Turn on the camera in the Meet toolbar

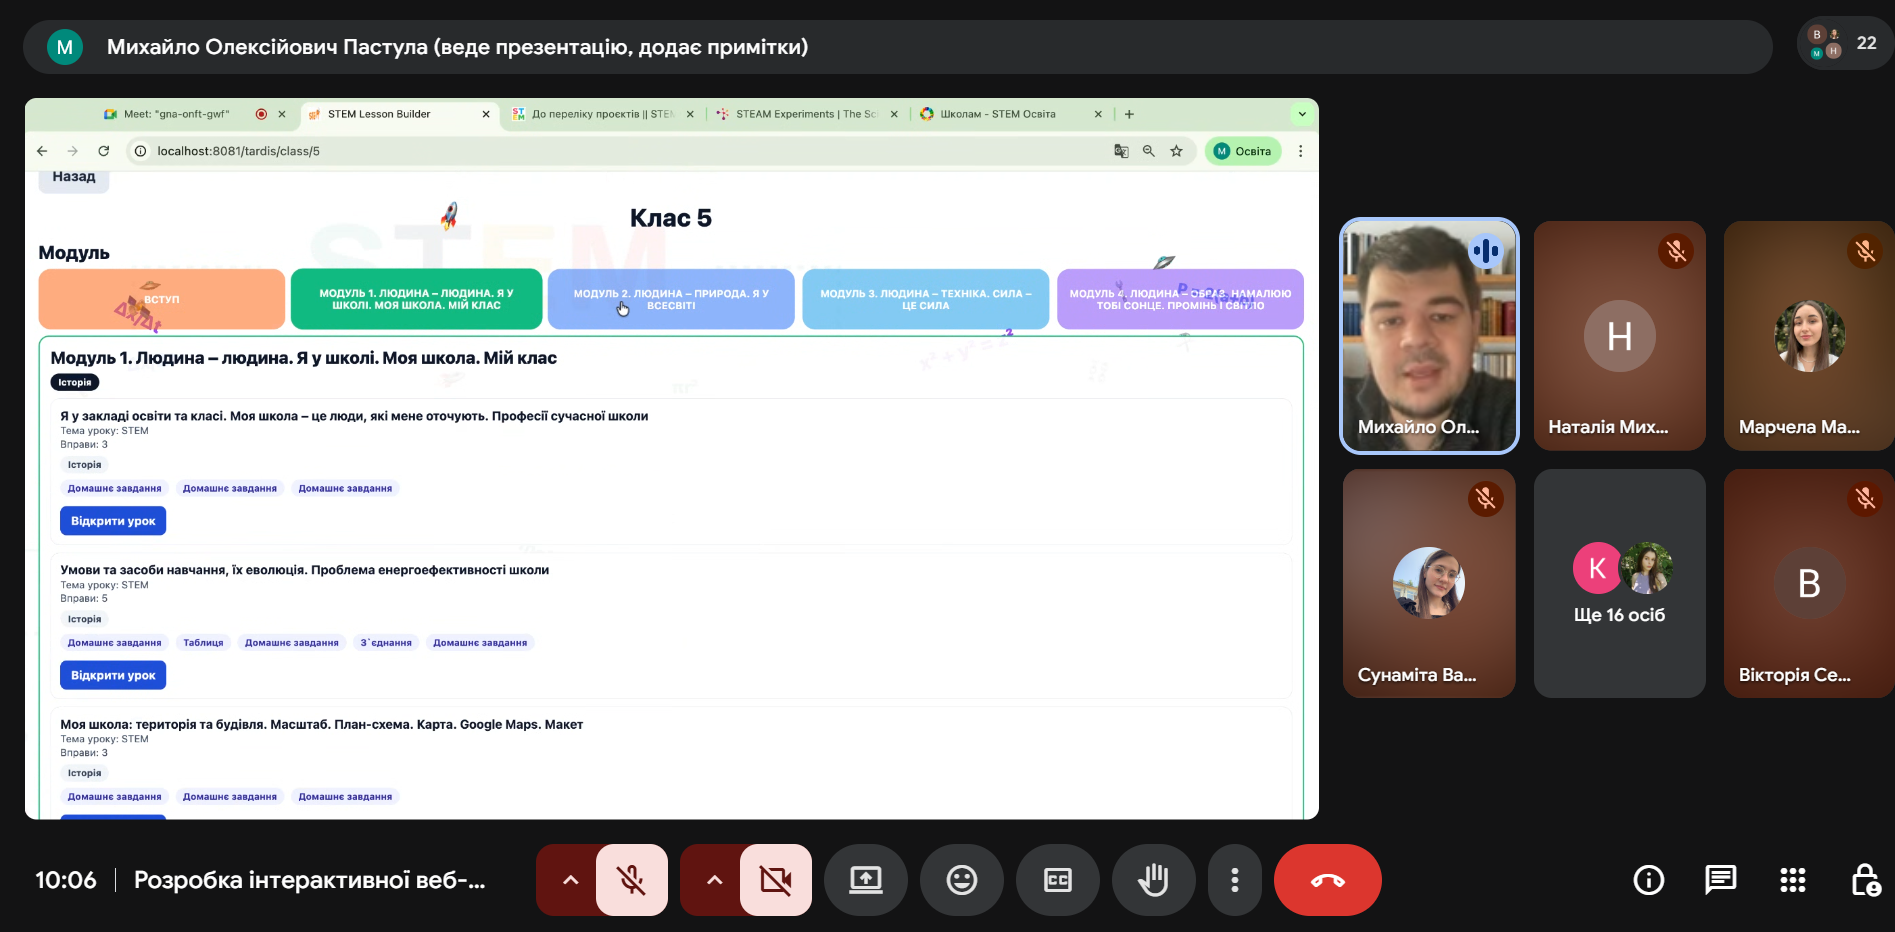coord(776,880)
